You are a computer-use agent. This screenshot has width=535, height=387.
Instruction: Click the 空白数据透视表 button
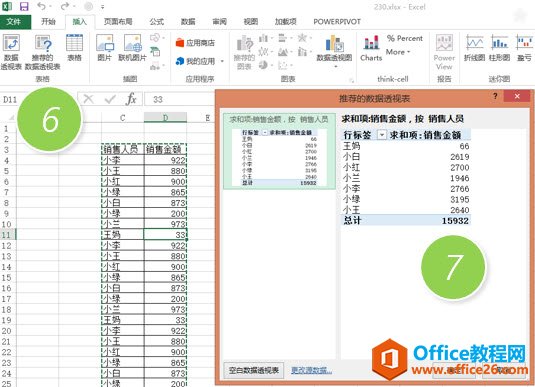click(x=254, y=370)
